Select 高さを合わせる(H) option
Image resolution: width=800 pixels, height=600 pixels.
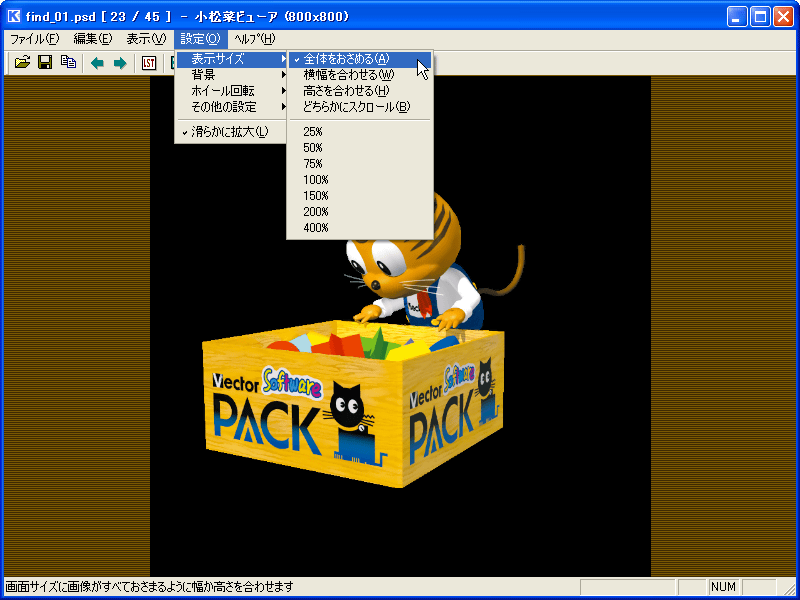click(x=360, y=91)
